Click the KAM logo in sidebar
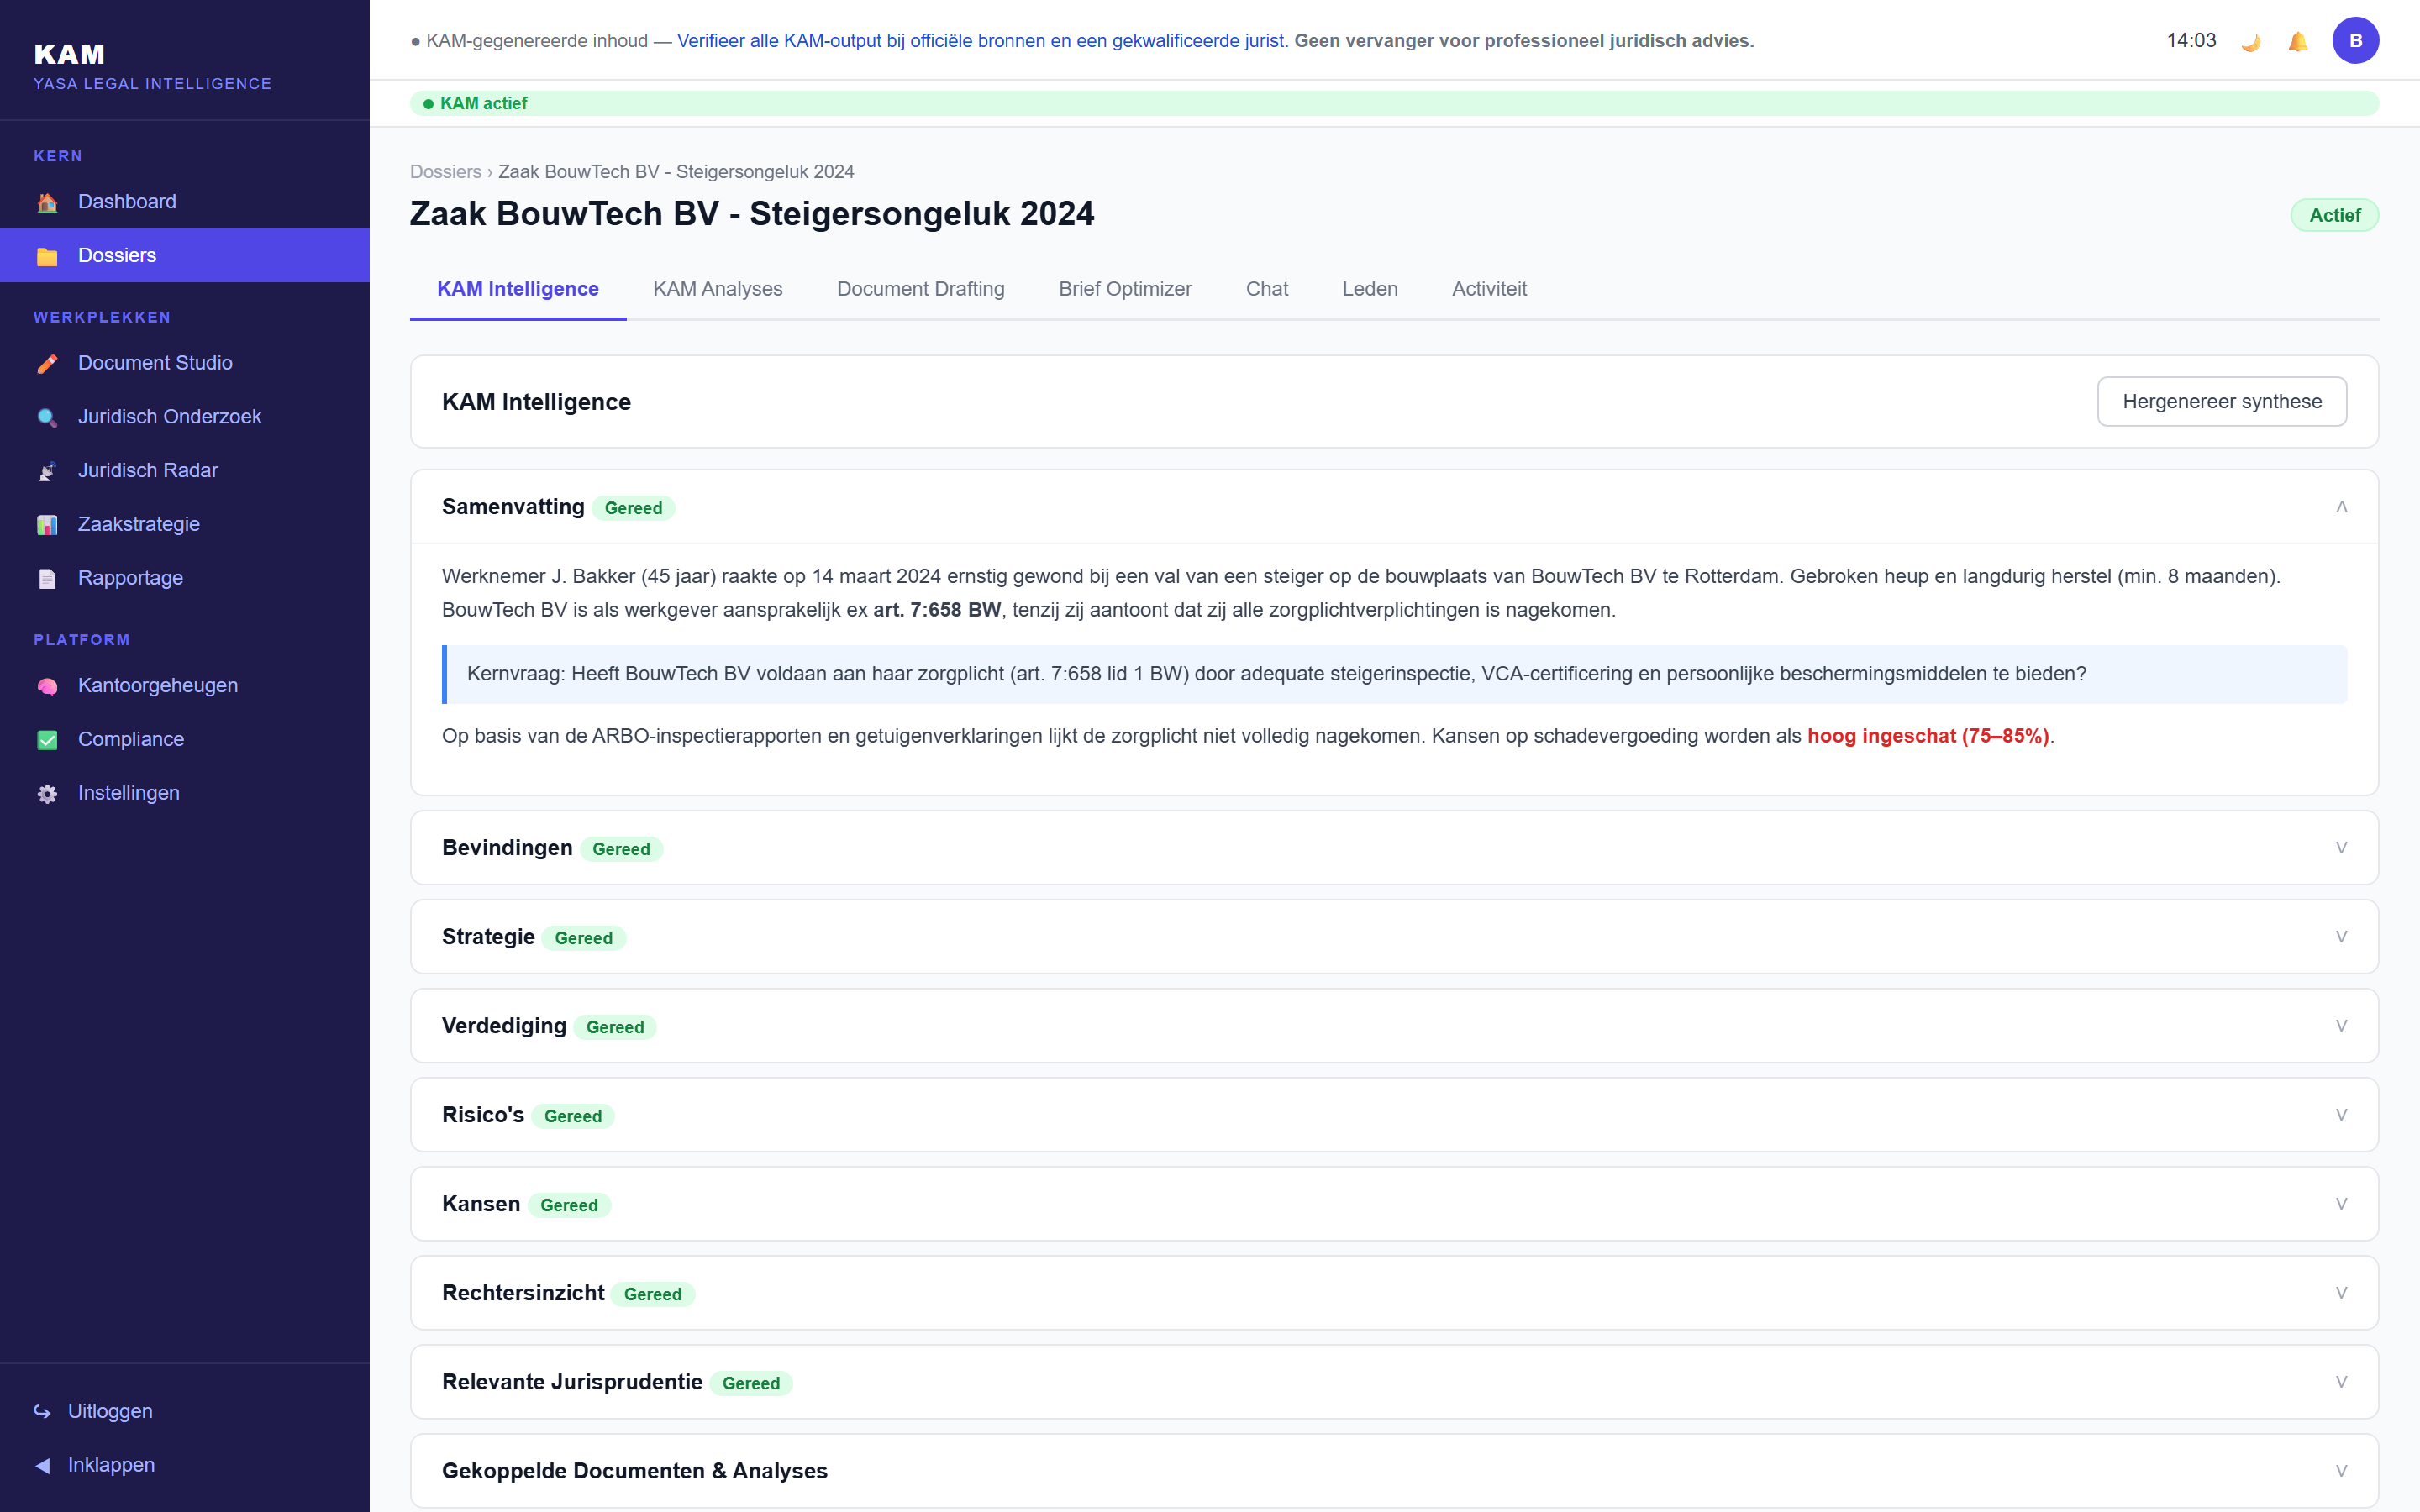Screen dimensions: 2420x1512 point(69,54)
